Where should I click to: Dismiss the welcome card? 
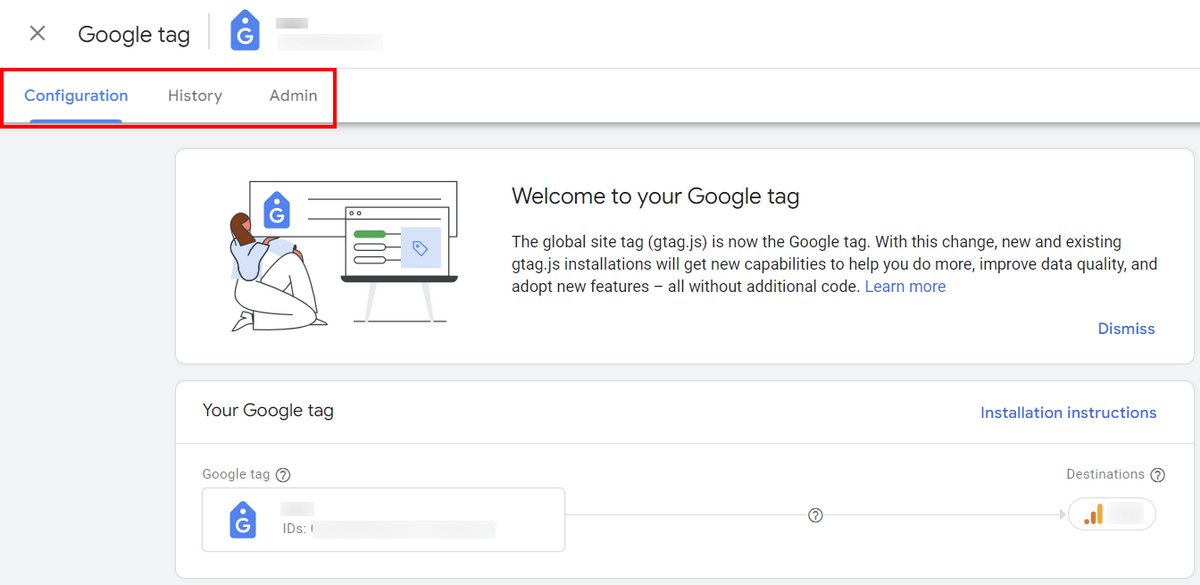pos(1126,328)
